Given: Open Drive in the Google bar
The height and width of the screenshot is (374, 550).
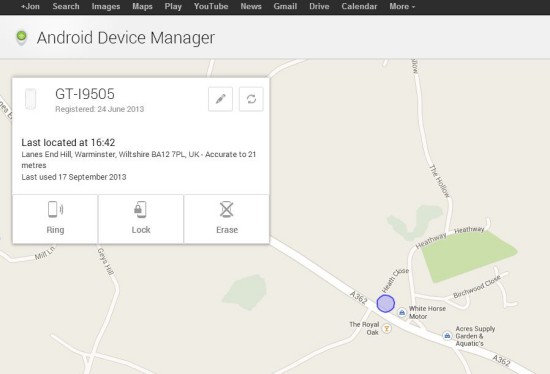Looking at the screenshot, I should (319, 6).
